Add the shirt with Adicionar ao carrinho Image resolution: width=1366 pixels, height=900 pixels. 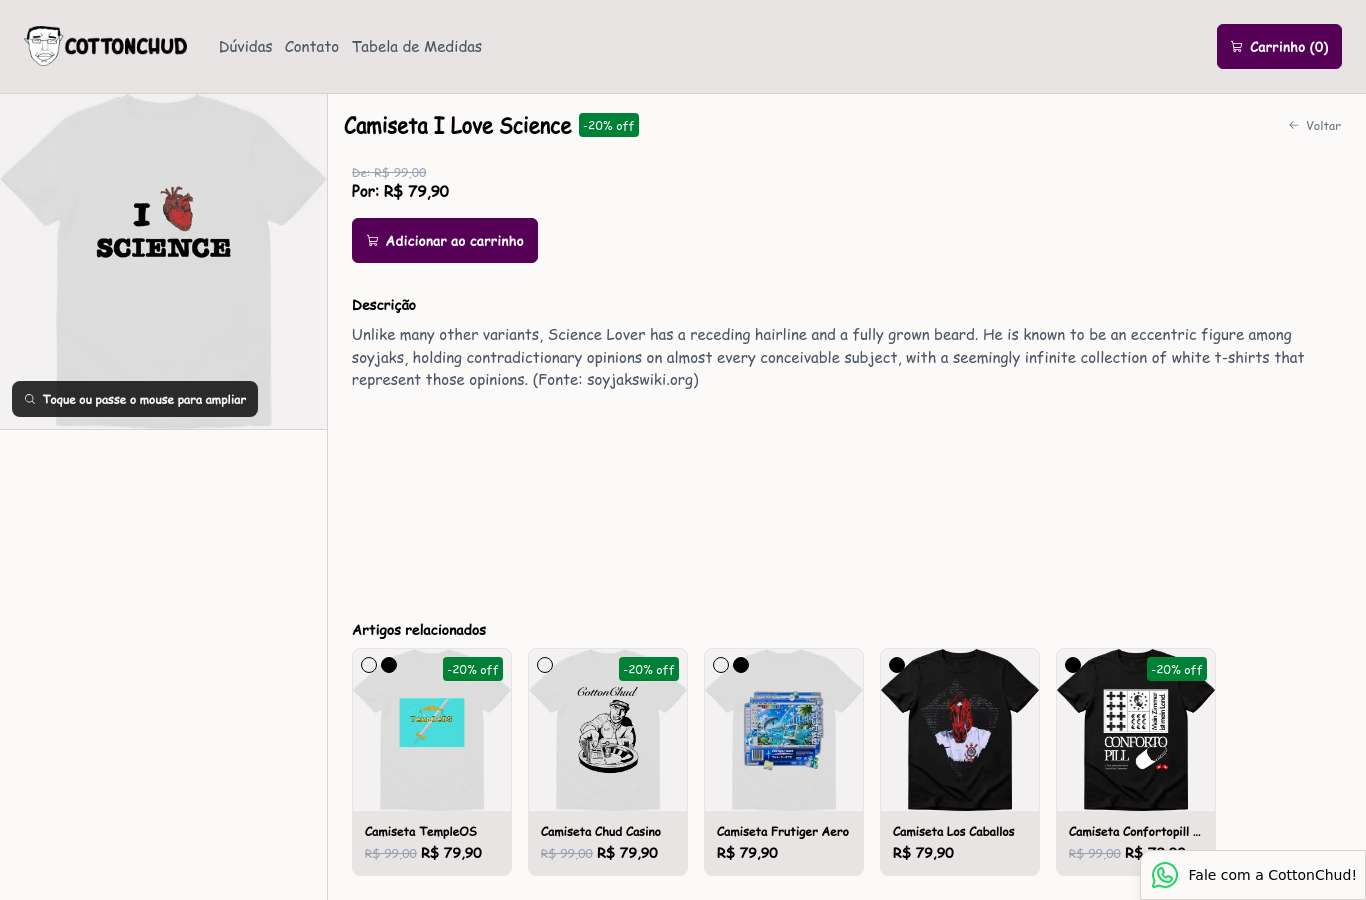click(445, 241)
